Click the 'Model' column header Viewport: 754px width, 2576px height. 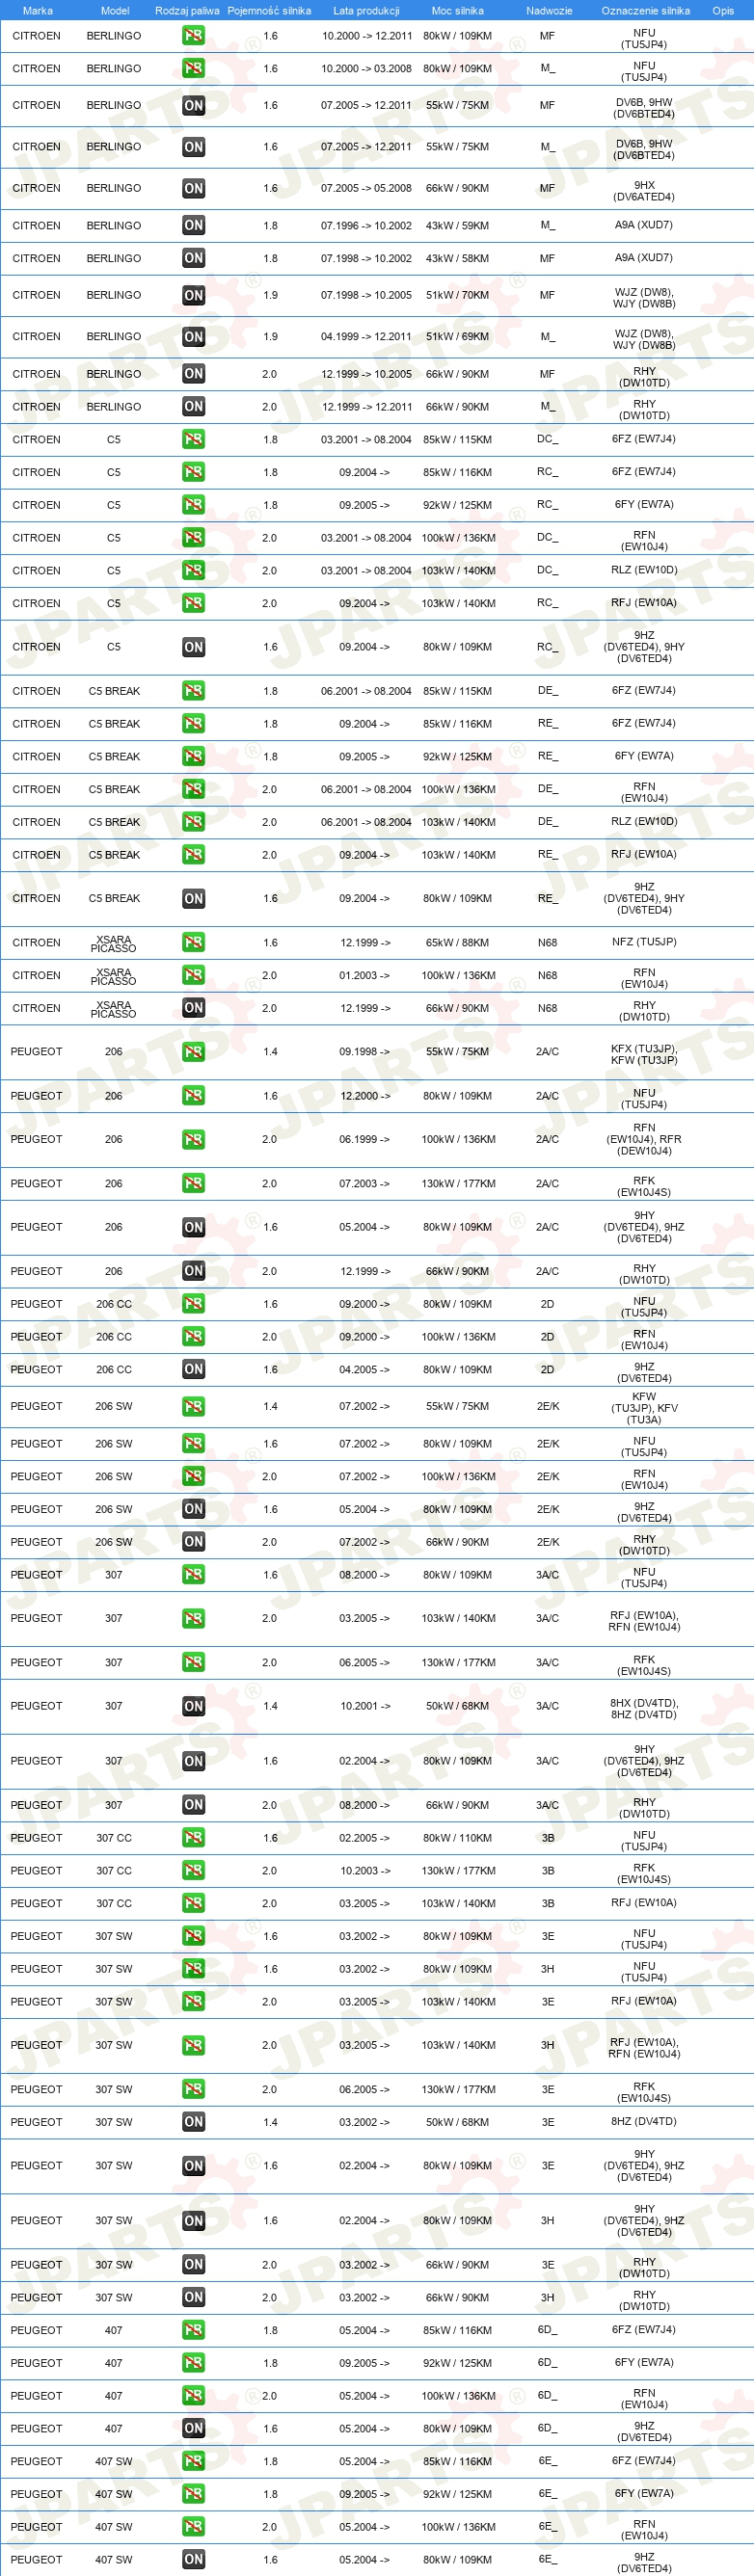point(115,10)
